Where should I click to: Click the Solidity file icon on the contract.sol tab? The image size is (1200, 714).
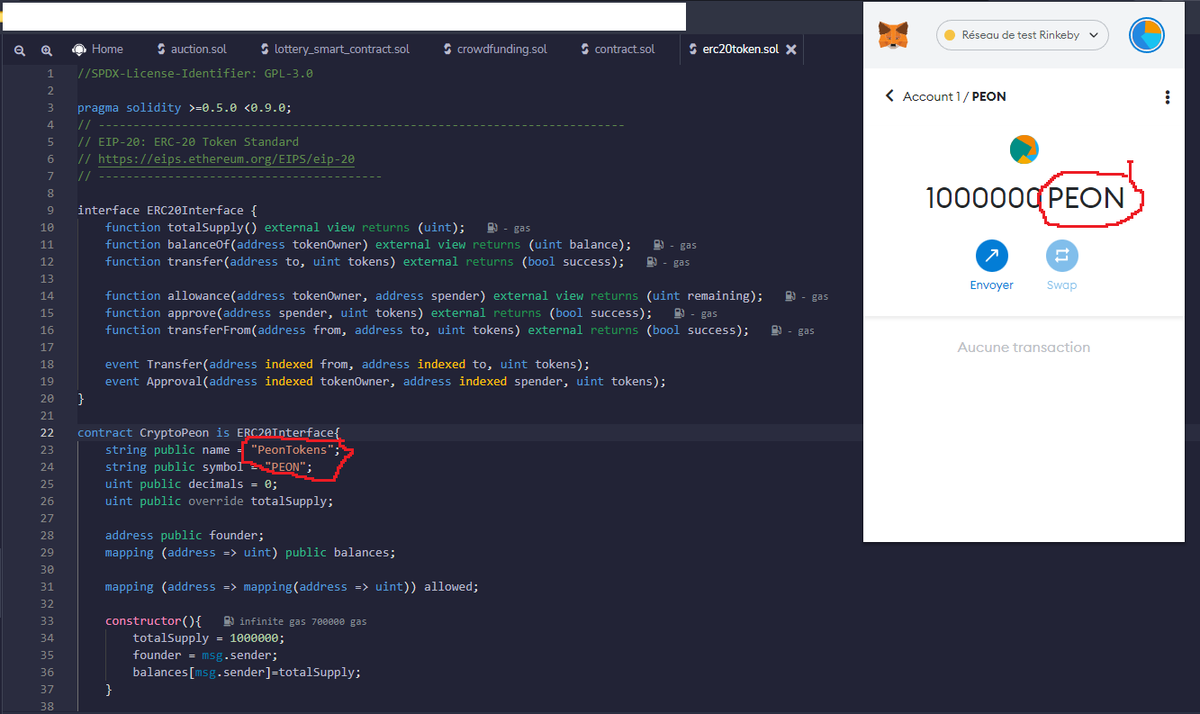585,49
